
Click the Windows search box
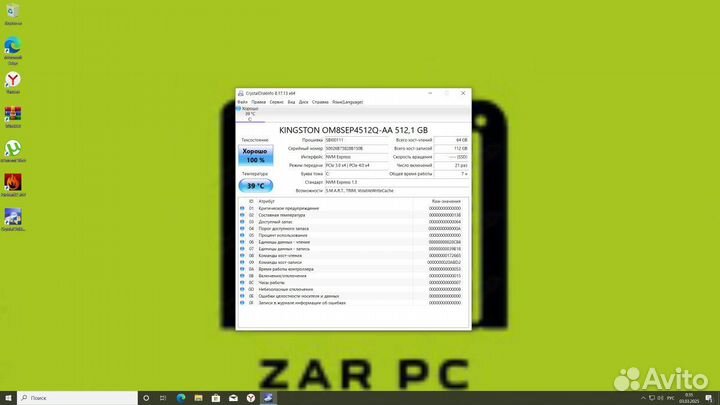coord(78,398)
